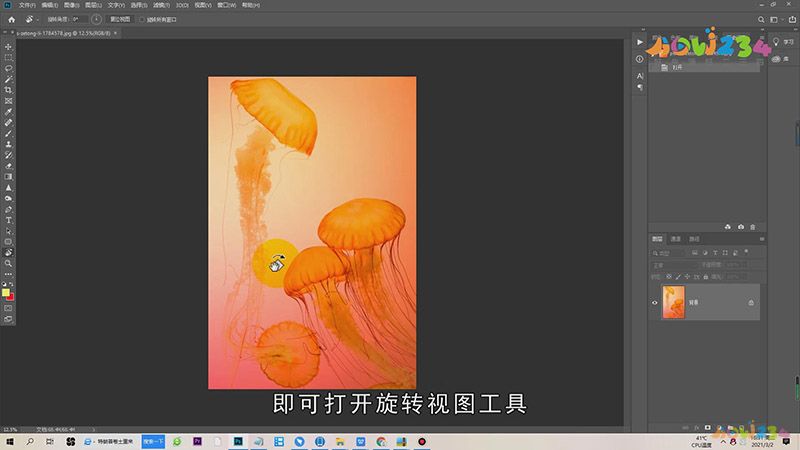Open the Character panel icon
Screen dimensions: 800x450
click(x=640, y=76)
